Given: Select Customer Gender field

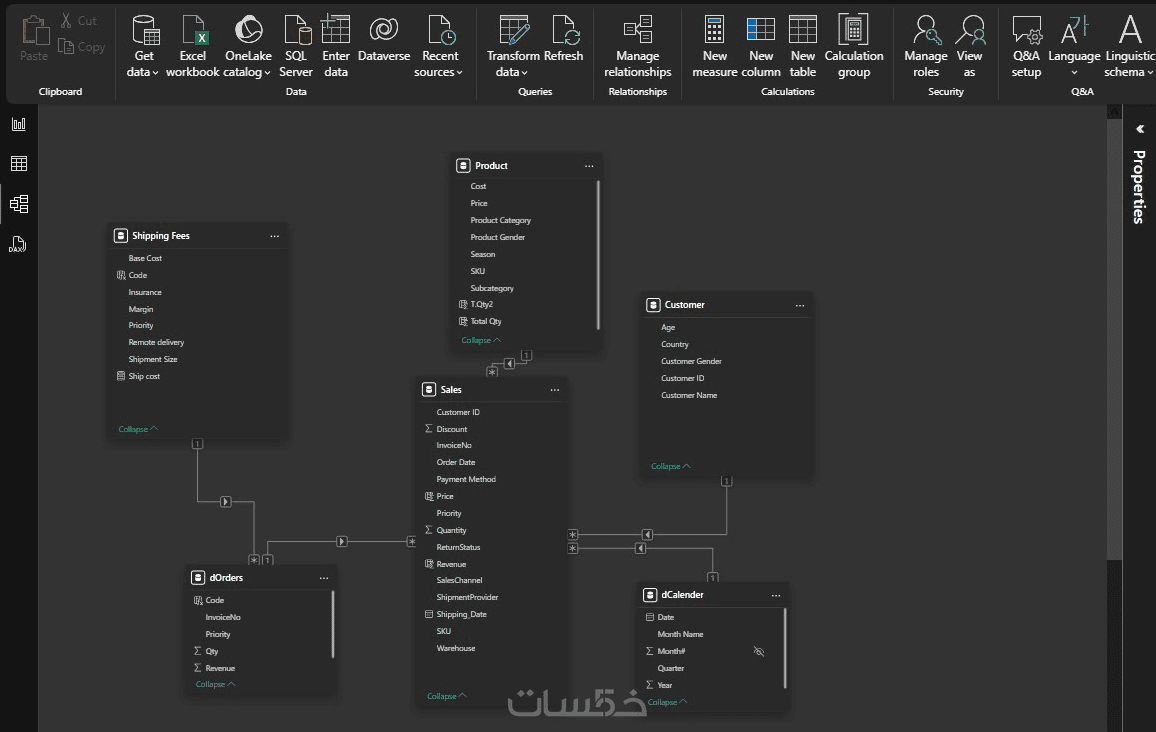Looking at the screenshot, I should (691, 361).
